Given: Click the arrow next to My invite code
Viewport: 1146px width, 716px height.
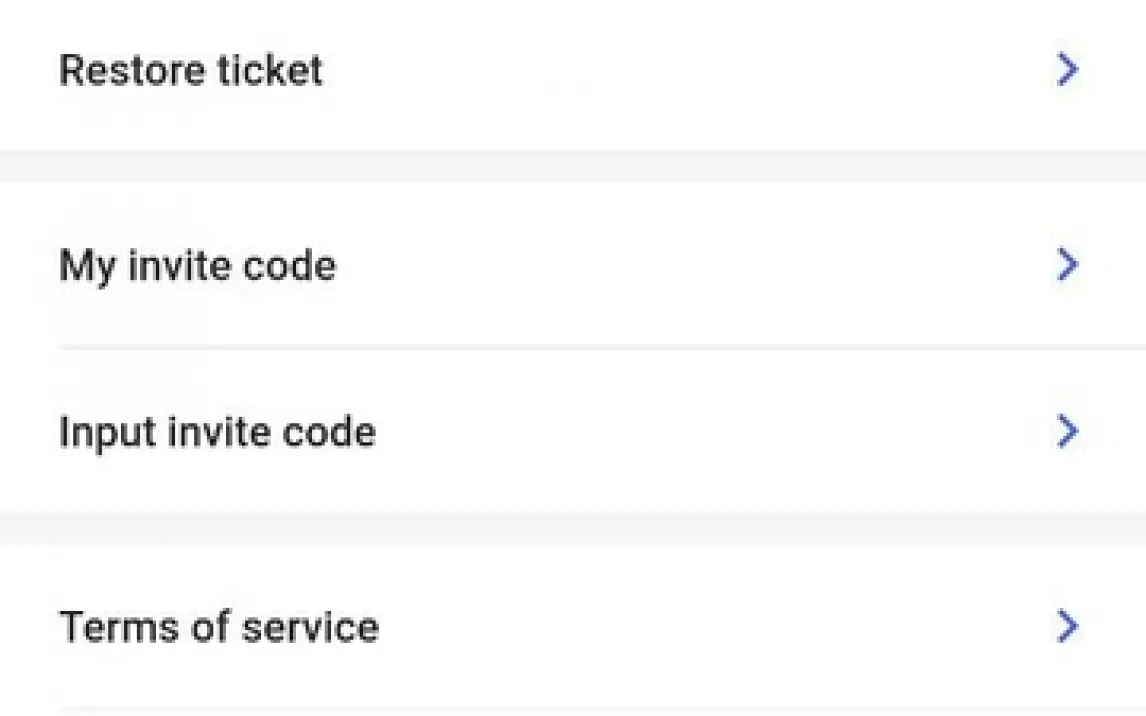Looking at the screenshot, I should (1068, 265).
